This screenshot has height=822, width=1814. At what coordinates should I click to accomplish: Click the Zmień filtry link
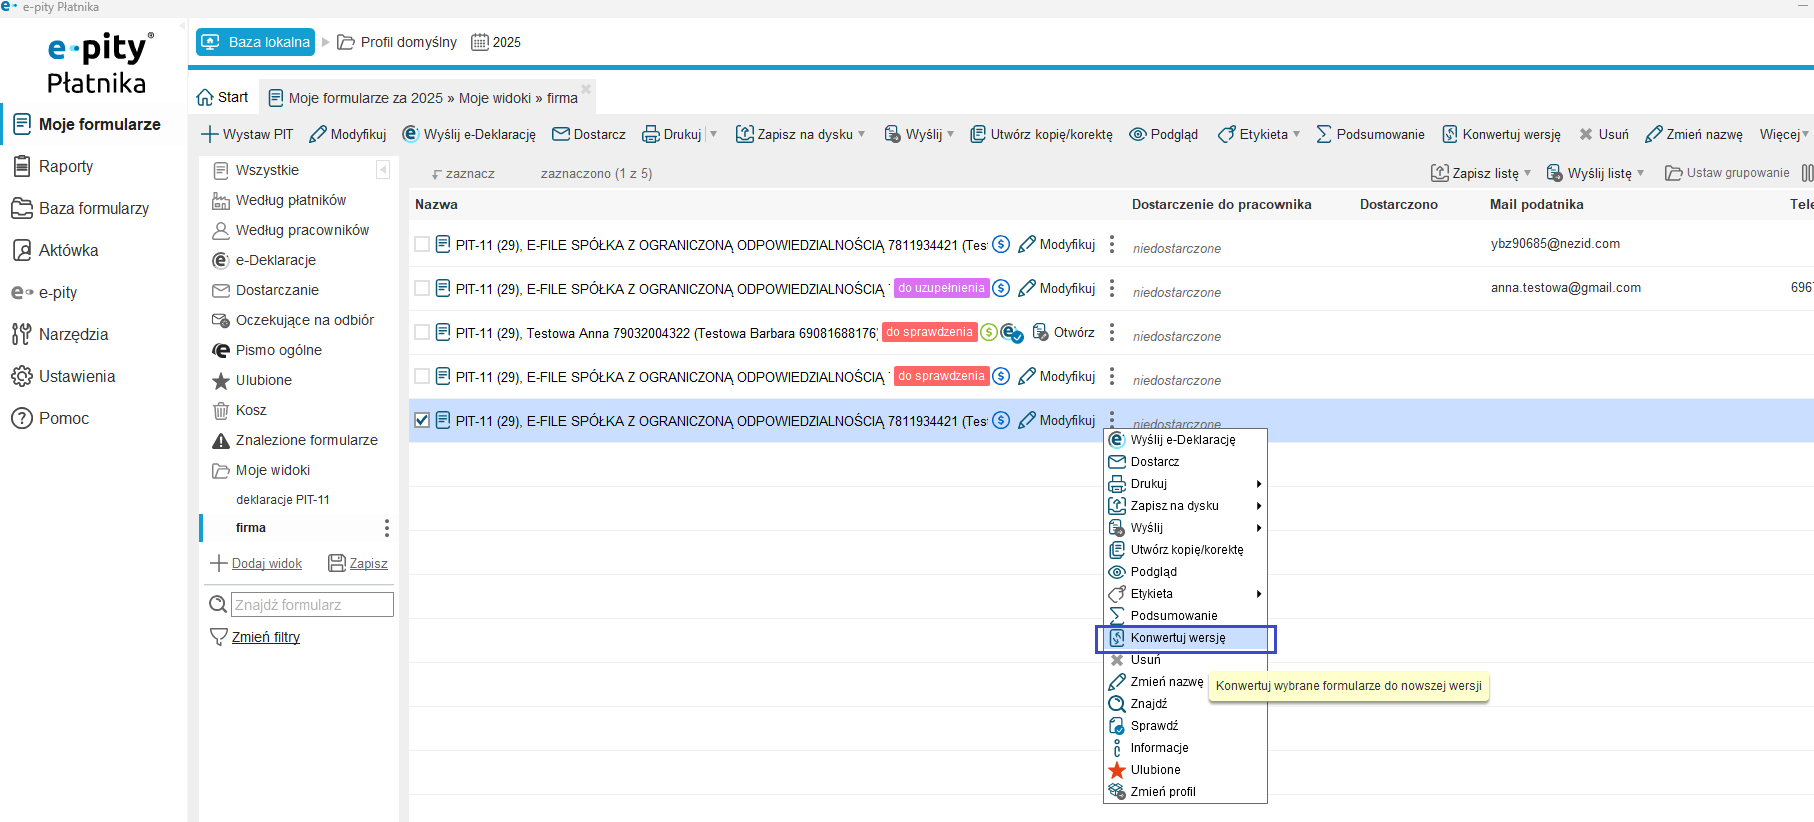(265, 637)
